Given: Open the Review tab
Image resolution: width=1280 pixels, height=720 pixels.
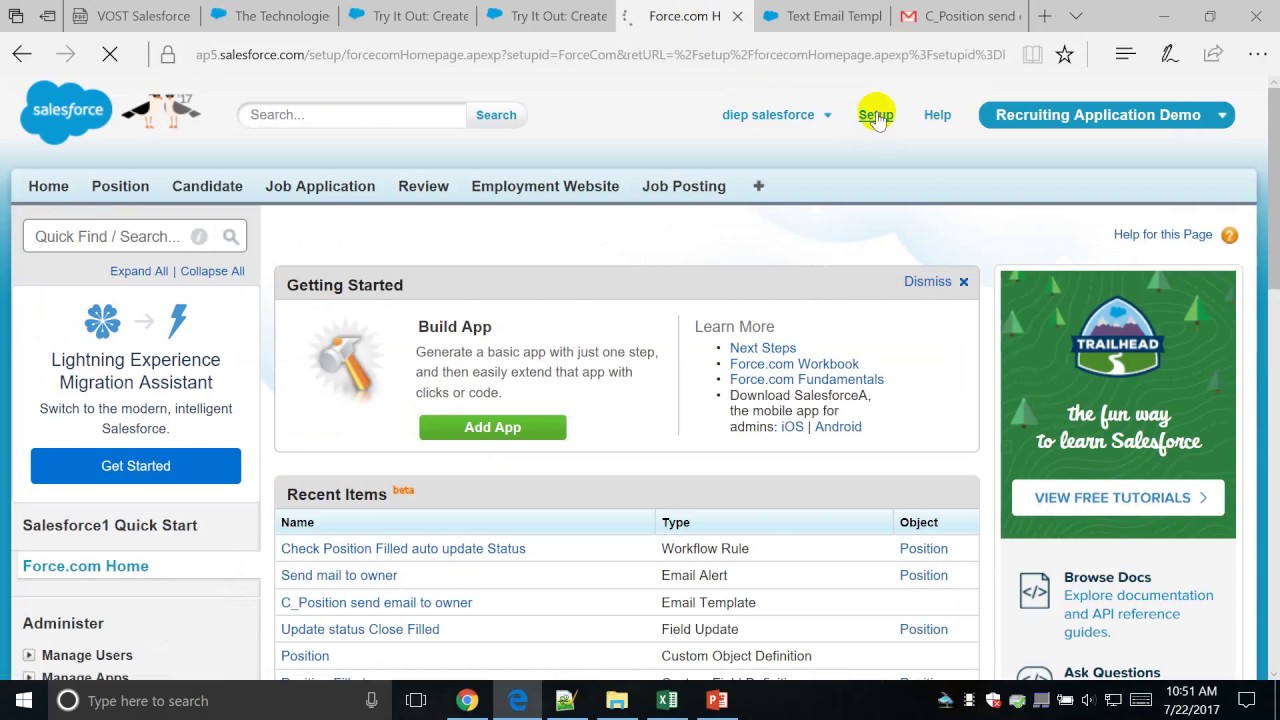Looking at the screenshot, I should (x=423, y=186).
